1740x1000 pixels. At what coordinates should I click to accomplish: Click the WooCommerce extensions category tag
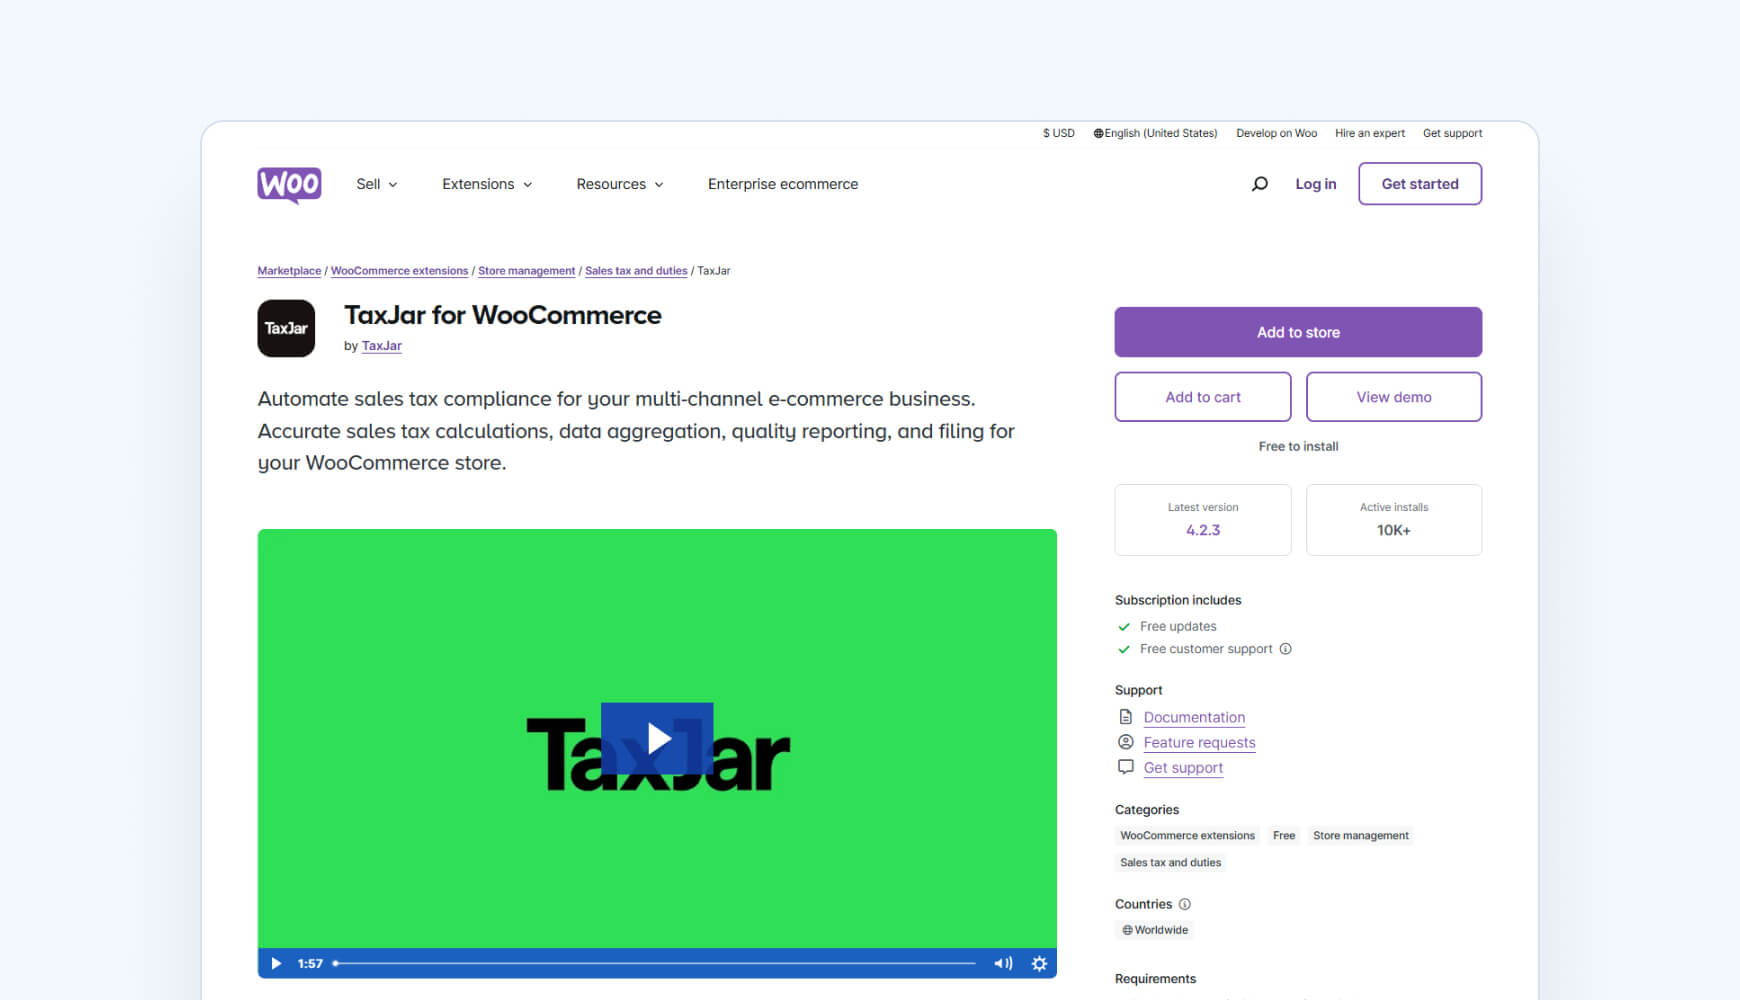(x=1187, y=836)
